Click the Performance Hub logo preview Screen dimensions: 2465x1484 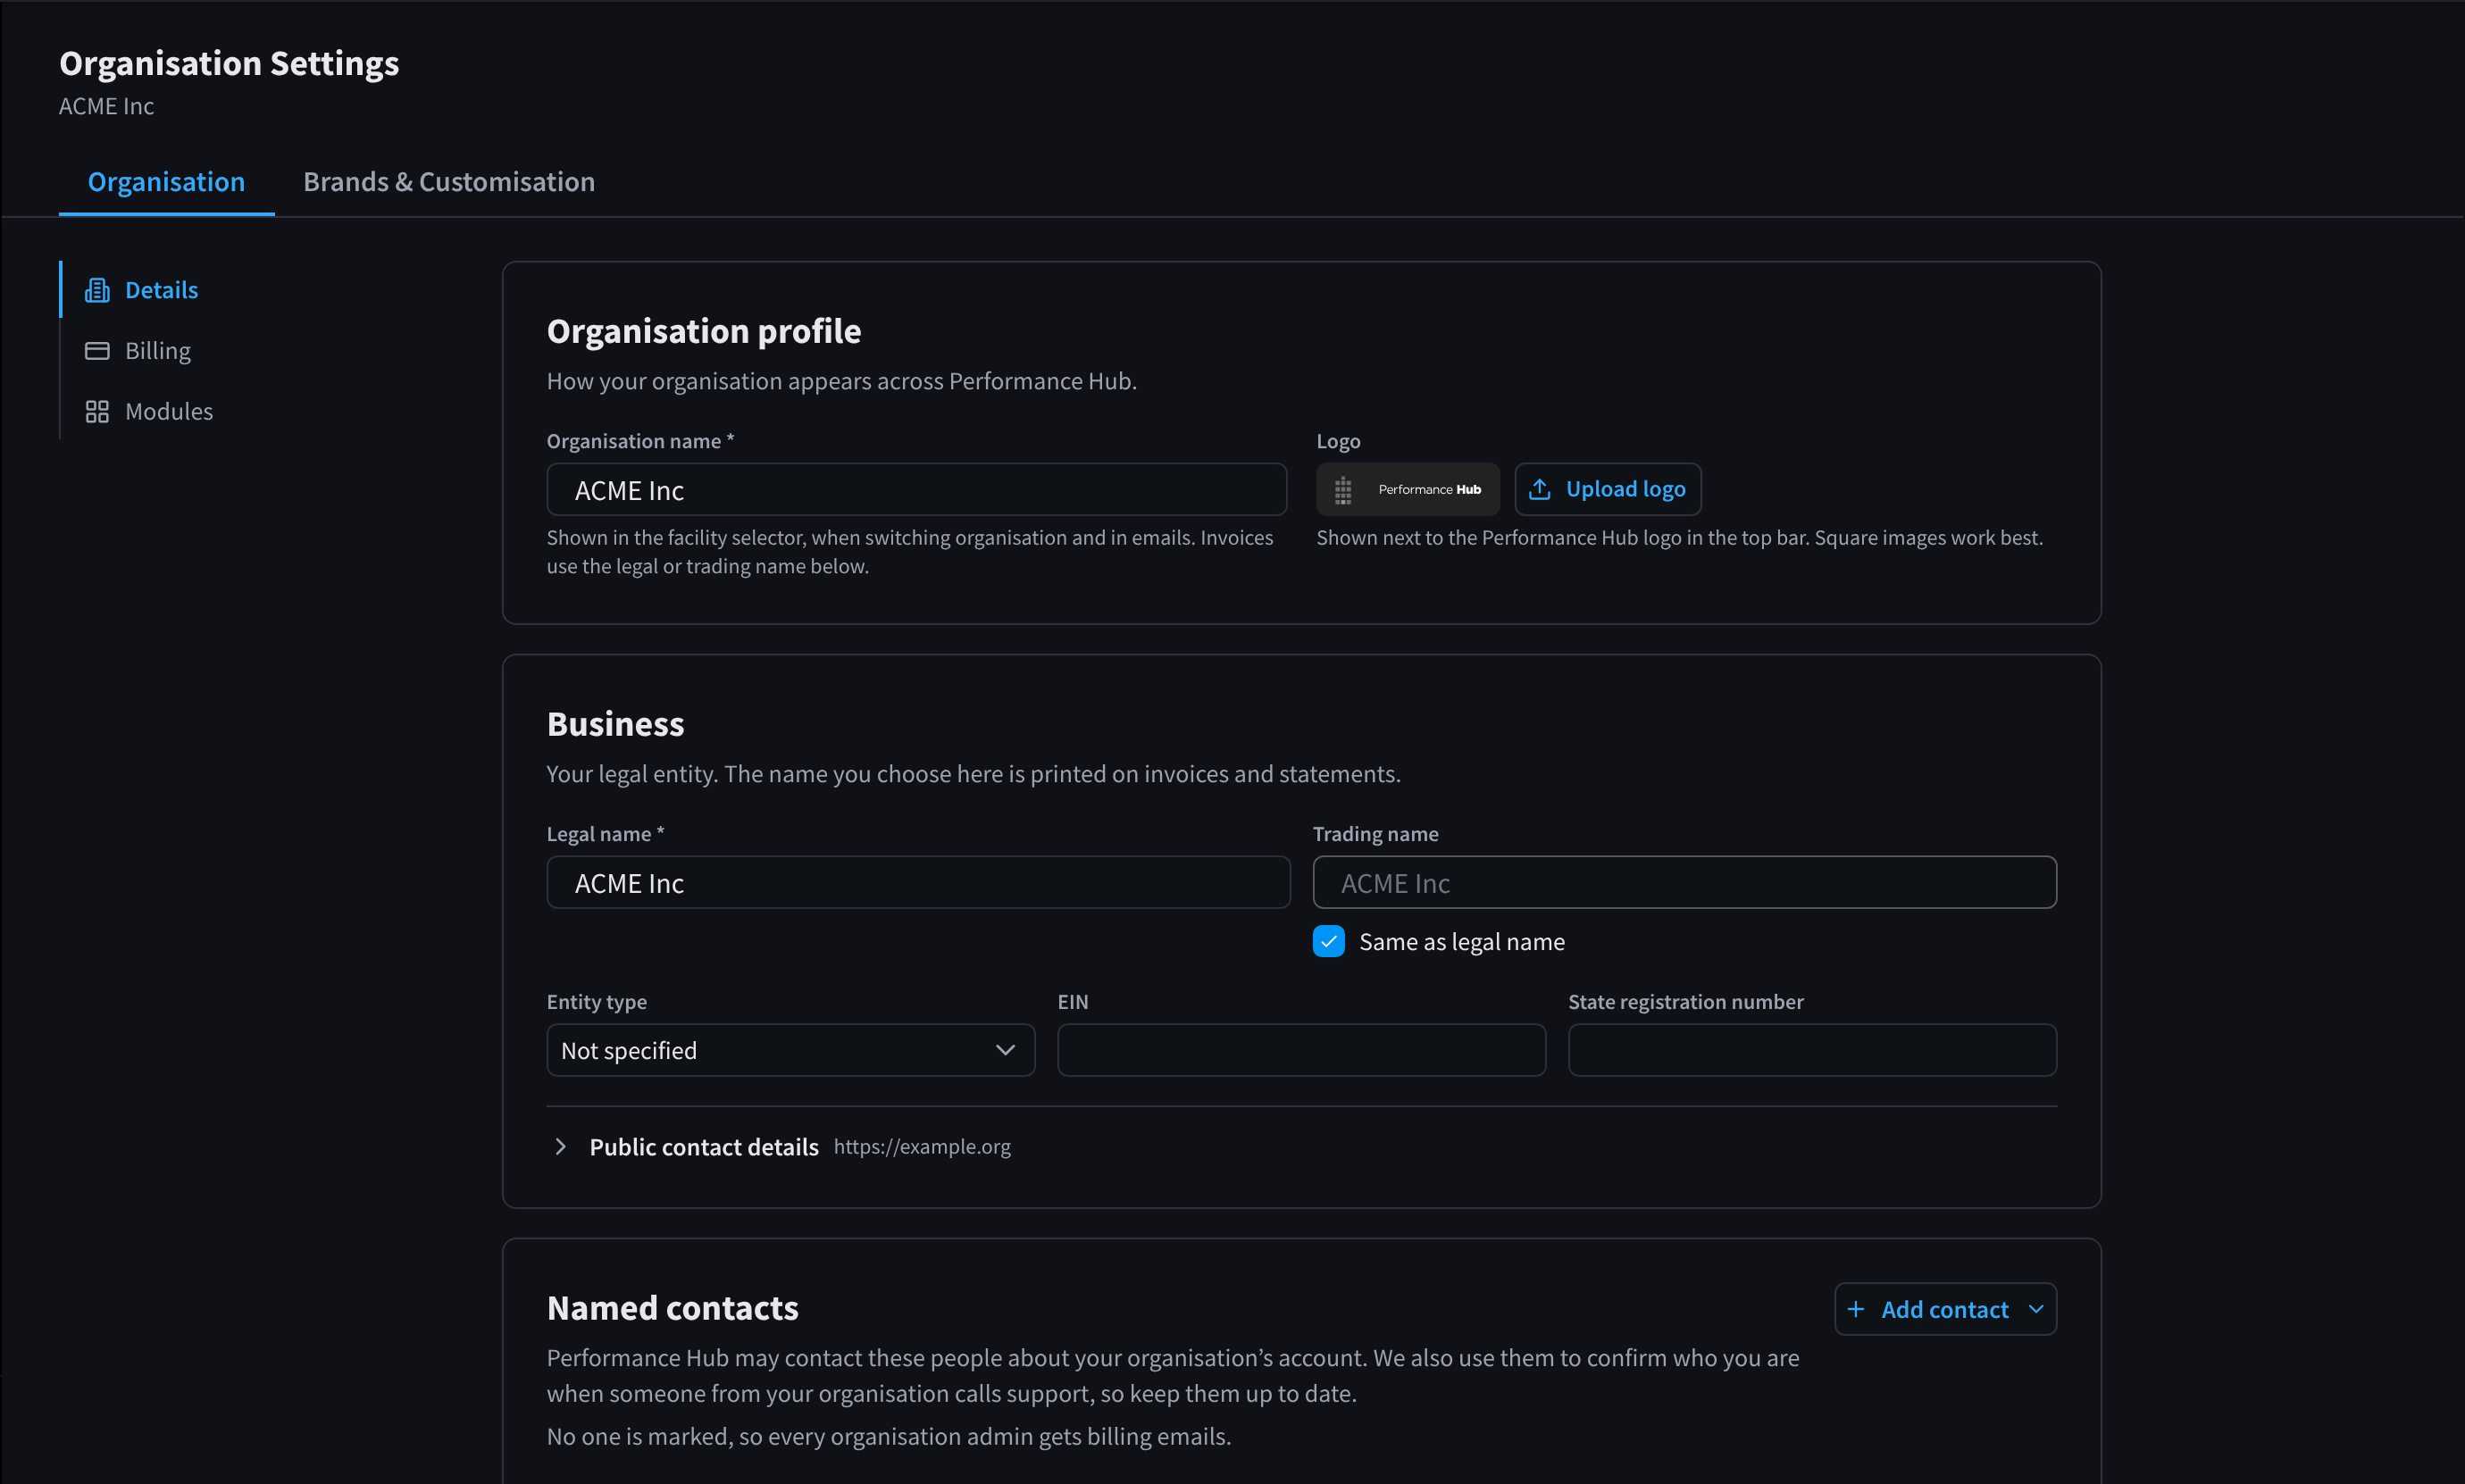point(1407,489)
